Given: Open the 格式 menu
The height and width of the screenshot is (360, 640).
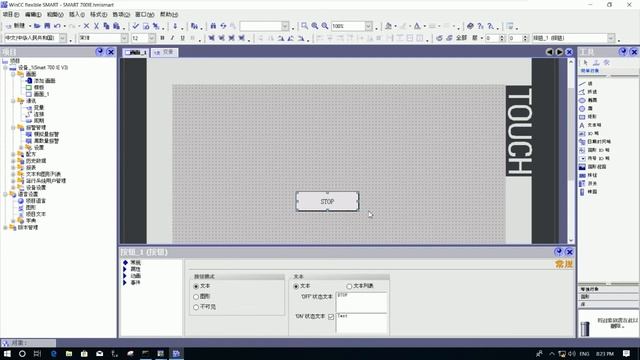Looking at the screenshot, I should click(x=98, y=14).
